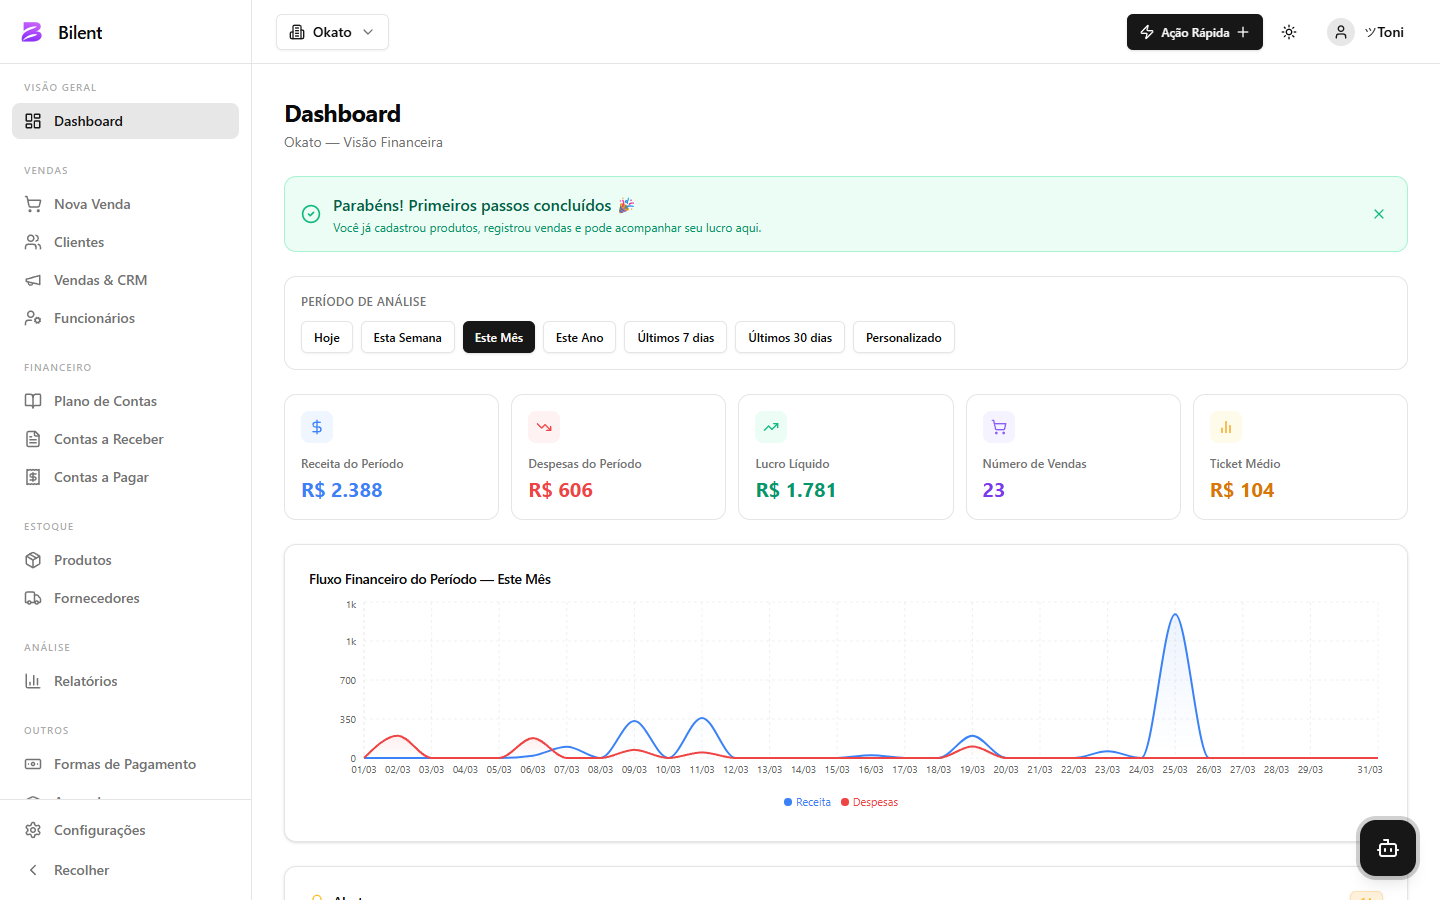Open Contas a Pagar in the sidebar
The image size is (1440, 900).
(x=99, y=477)
